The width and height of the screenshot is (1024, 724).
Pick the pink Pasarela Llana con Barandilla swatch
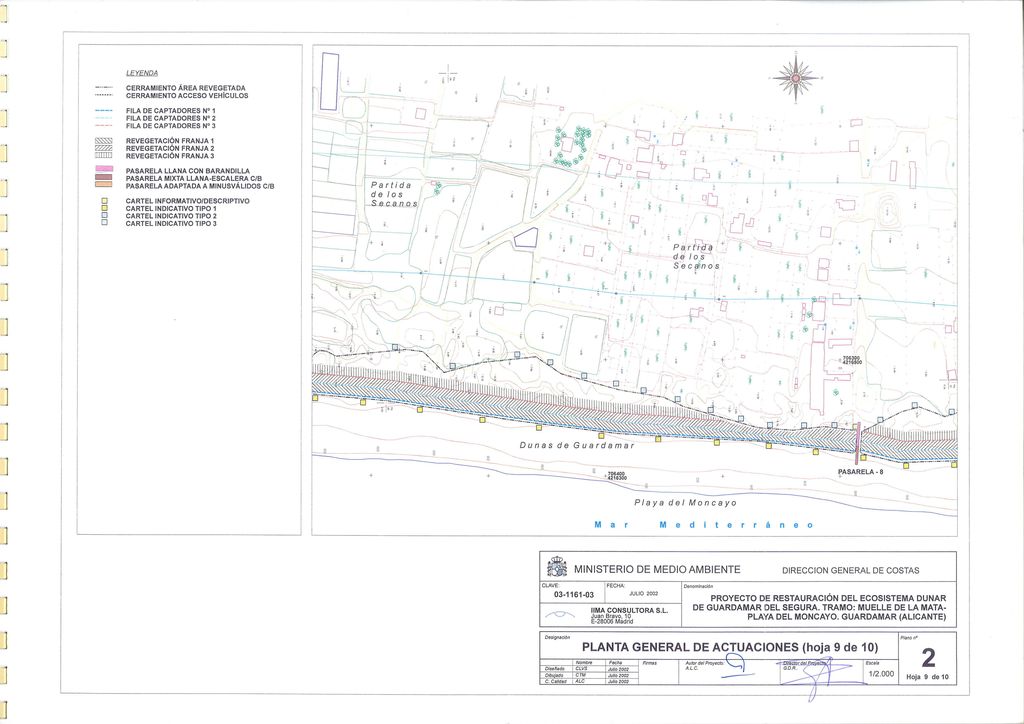tap(103, 171)
